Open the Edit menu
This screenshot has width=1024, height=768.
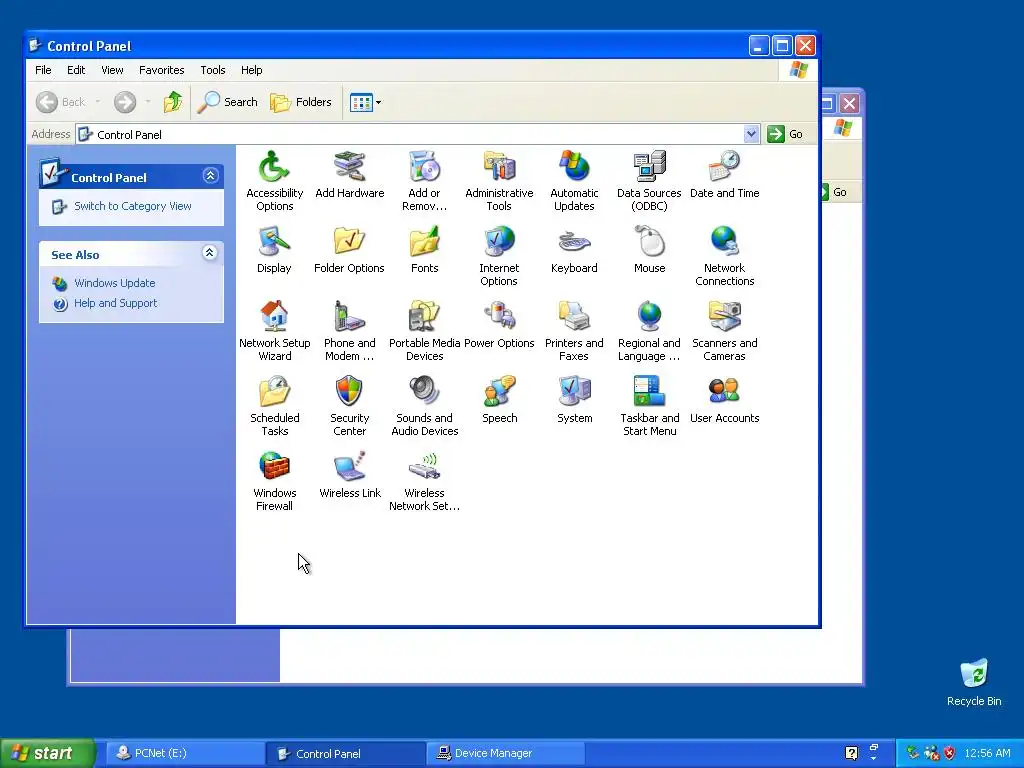pos(76,70)
